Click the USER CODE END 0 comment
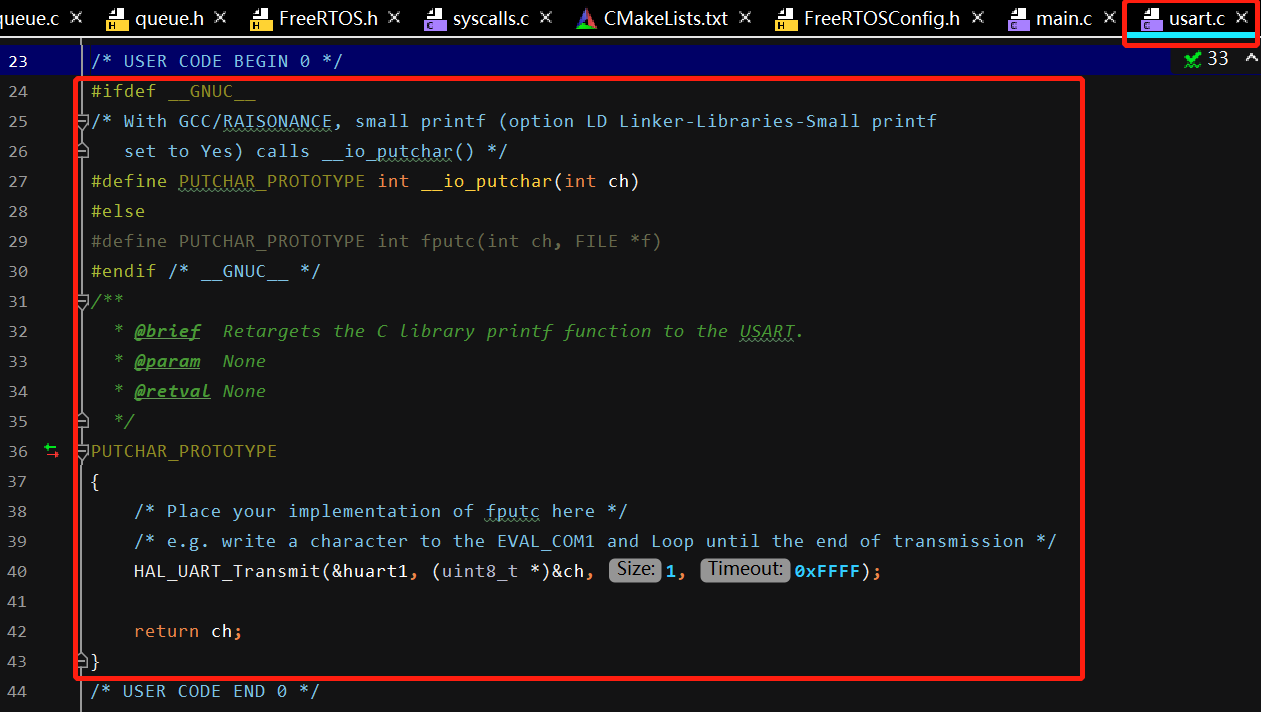The image size is (1261, 712). pyautogui.click(x=205, y=691)
